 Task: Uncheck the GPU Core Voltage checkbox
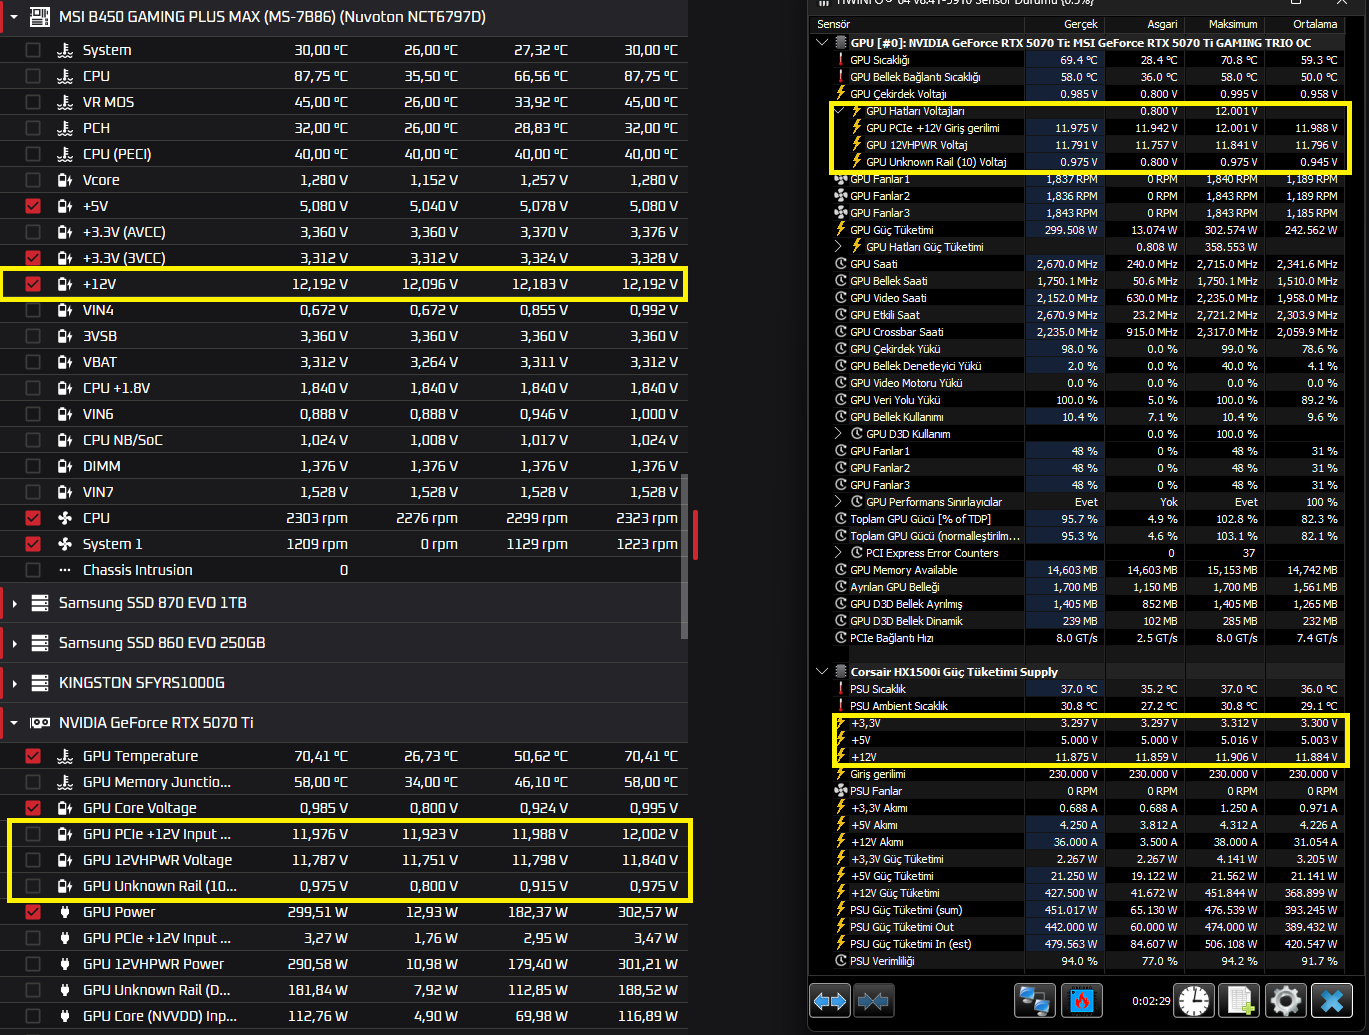tap(33, 808)
